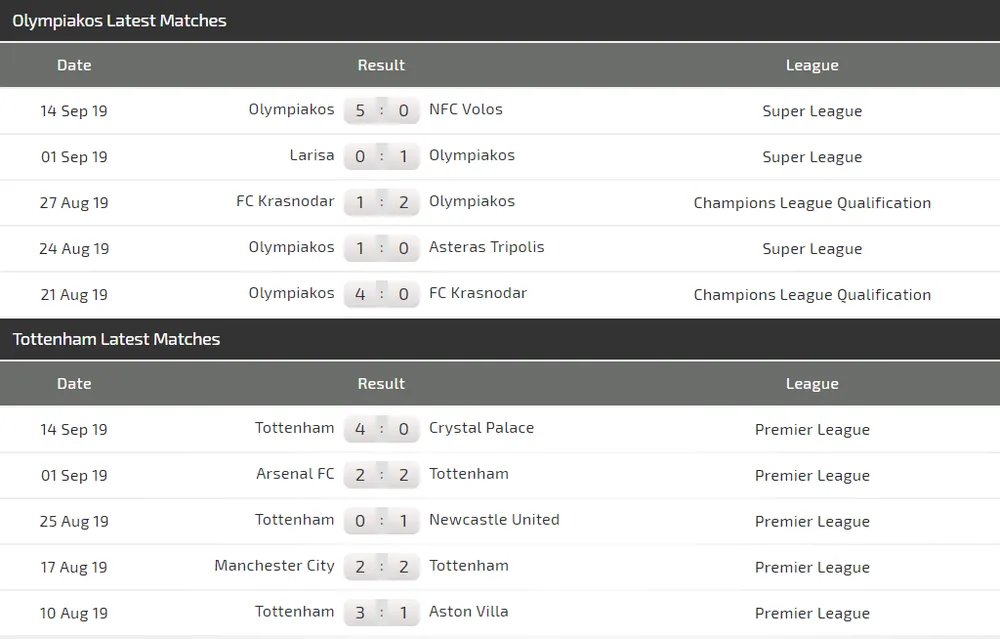The width and height of the screenshot is (1000, 639).
Task: Click the 3 : 1 score against Aston Villa
Action: [x=382, y=613]
